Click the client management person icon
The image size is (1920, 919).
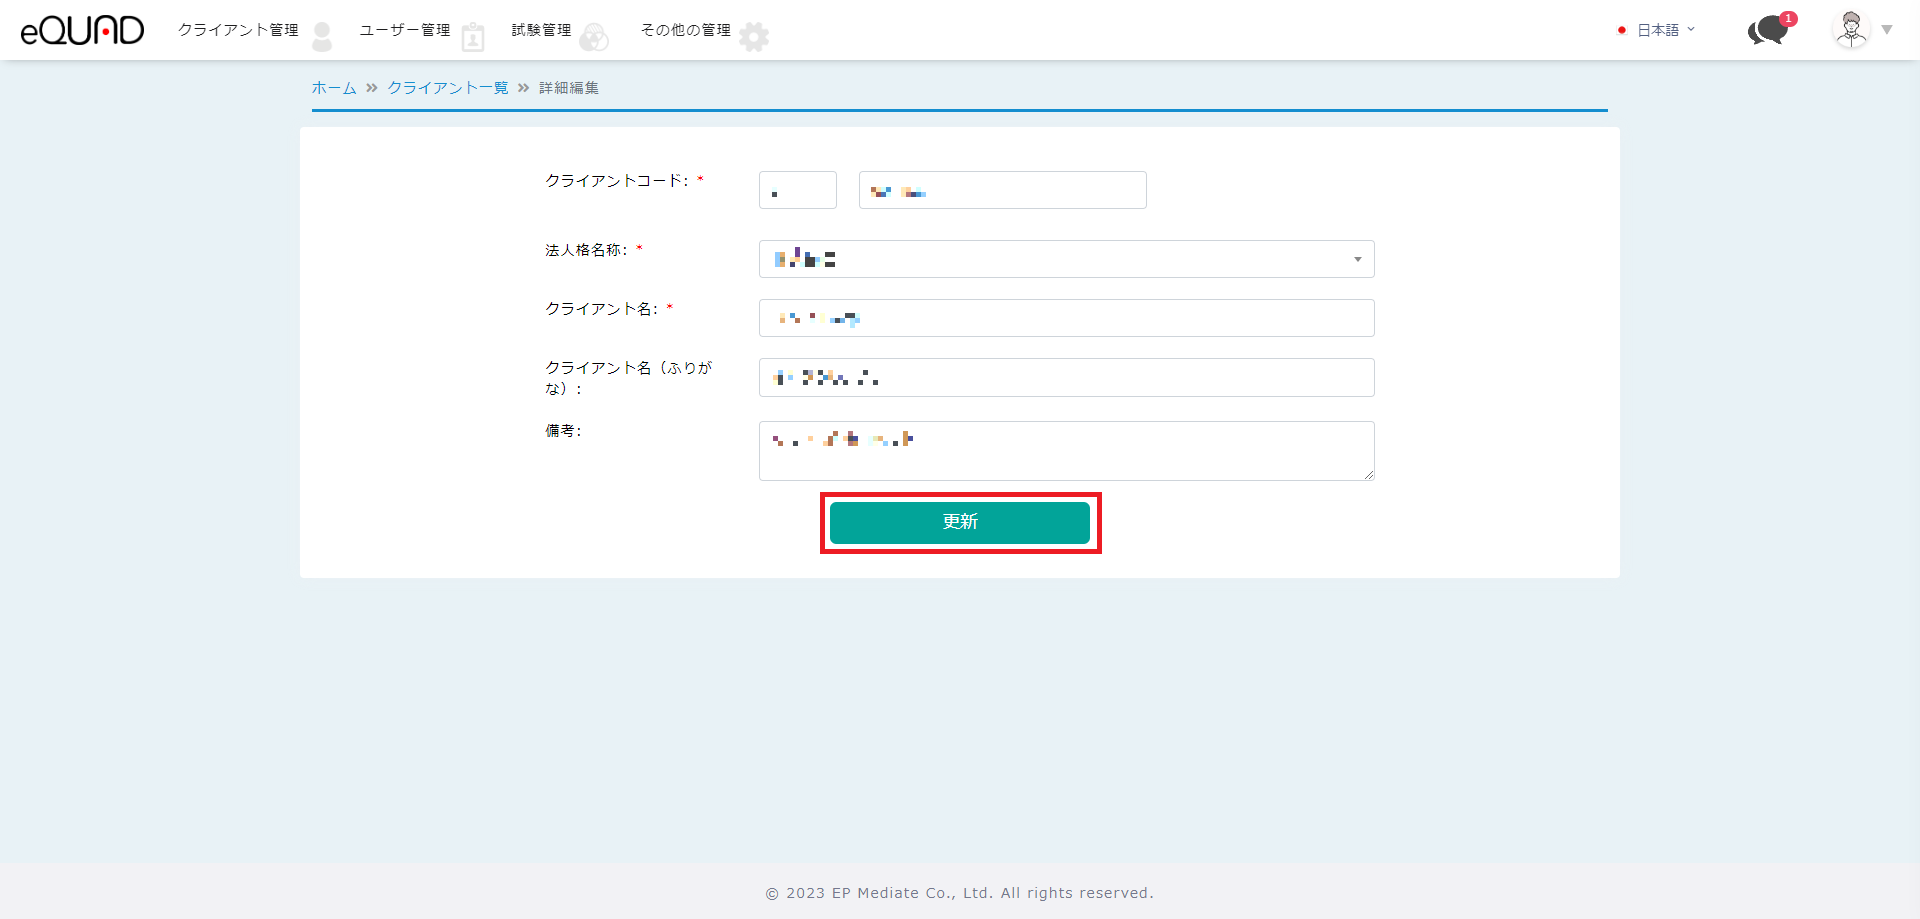(322, 37)
